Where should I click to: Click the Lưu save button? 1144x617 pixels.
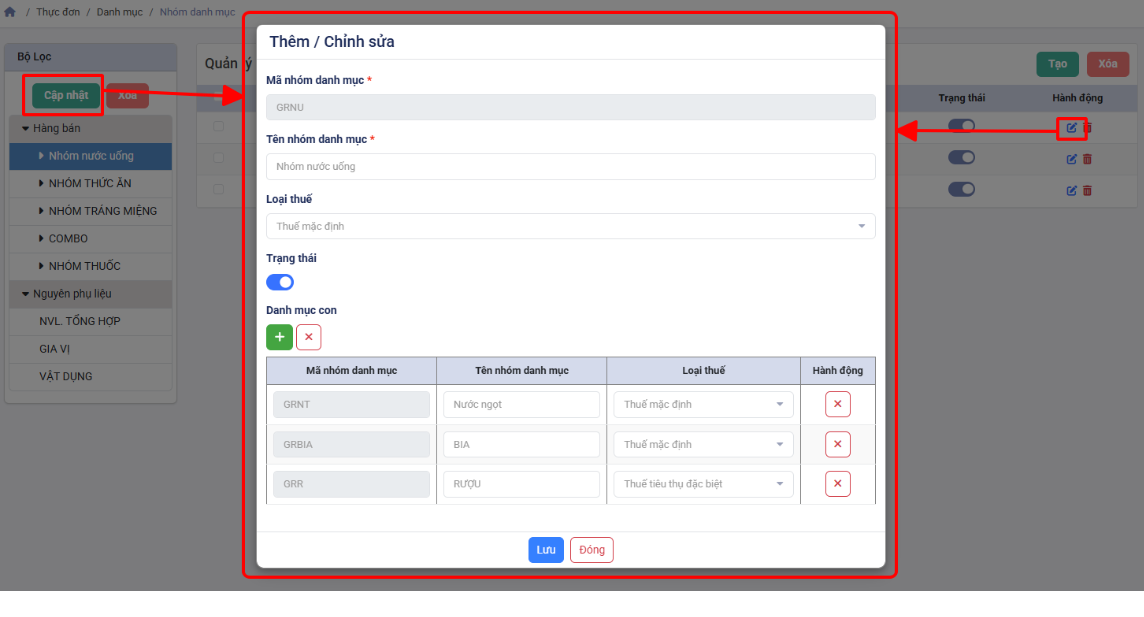tap(546, 550)
